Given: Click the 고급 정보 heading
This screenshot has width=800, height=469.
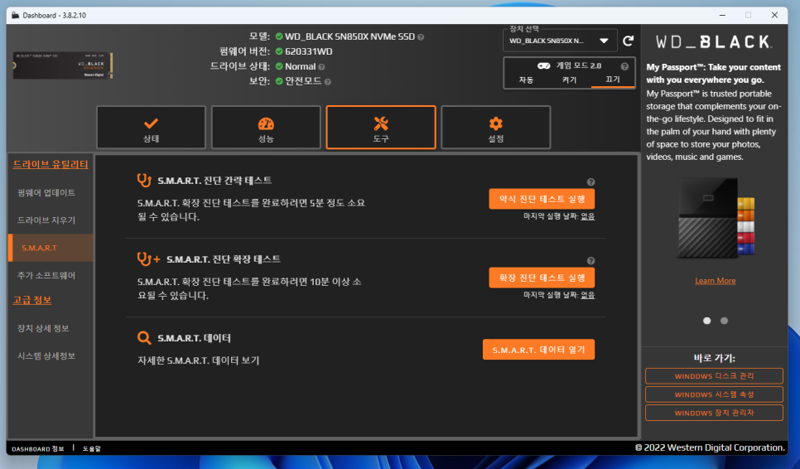Looking at the screenshot, I should 32,300.
